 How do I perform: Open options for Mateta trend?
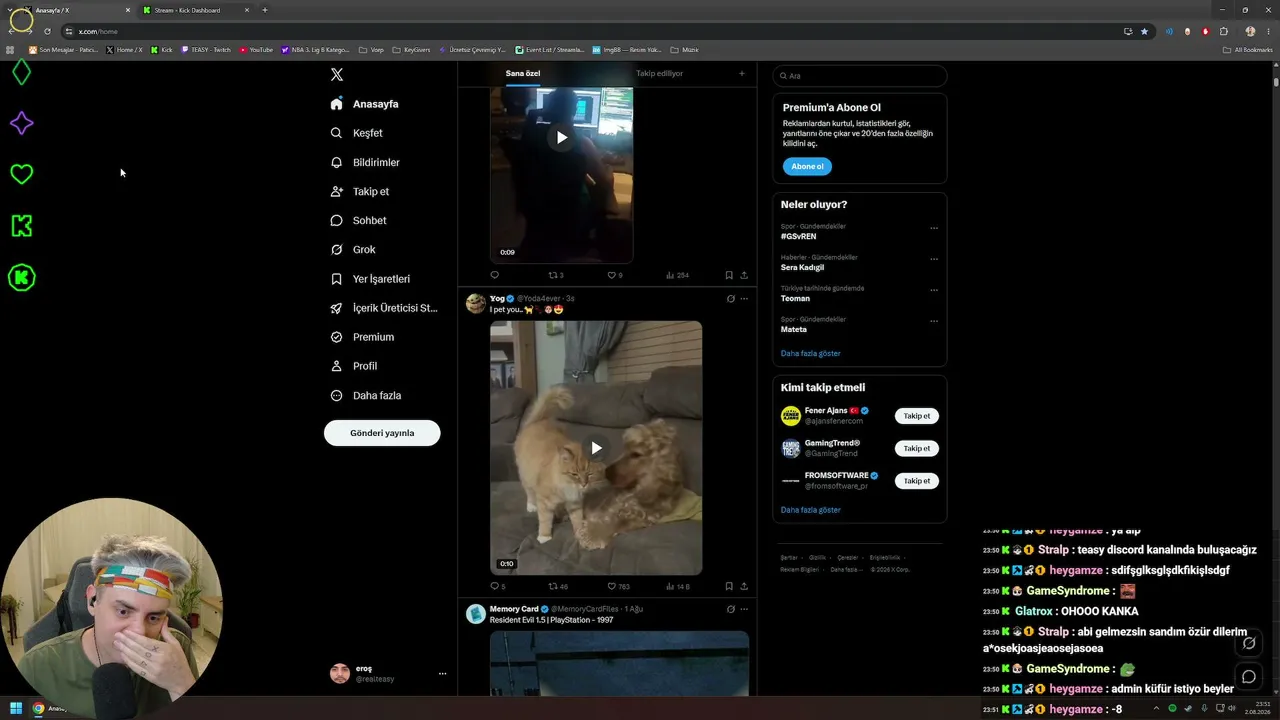pyautogui.click(x=934, y=321)
